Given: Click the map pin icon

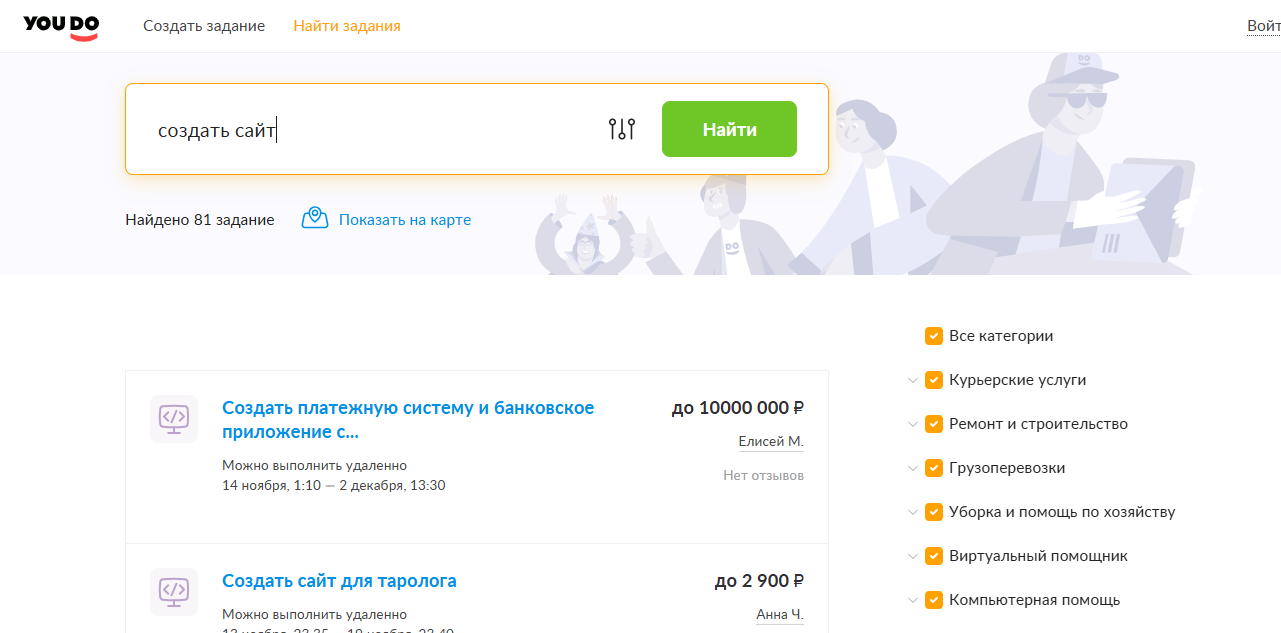Looking at the screenshot, I should (315, 219).
